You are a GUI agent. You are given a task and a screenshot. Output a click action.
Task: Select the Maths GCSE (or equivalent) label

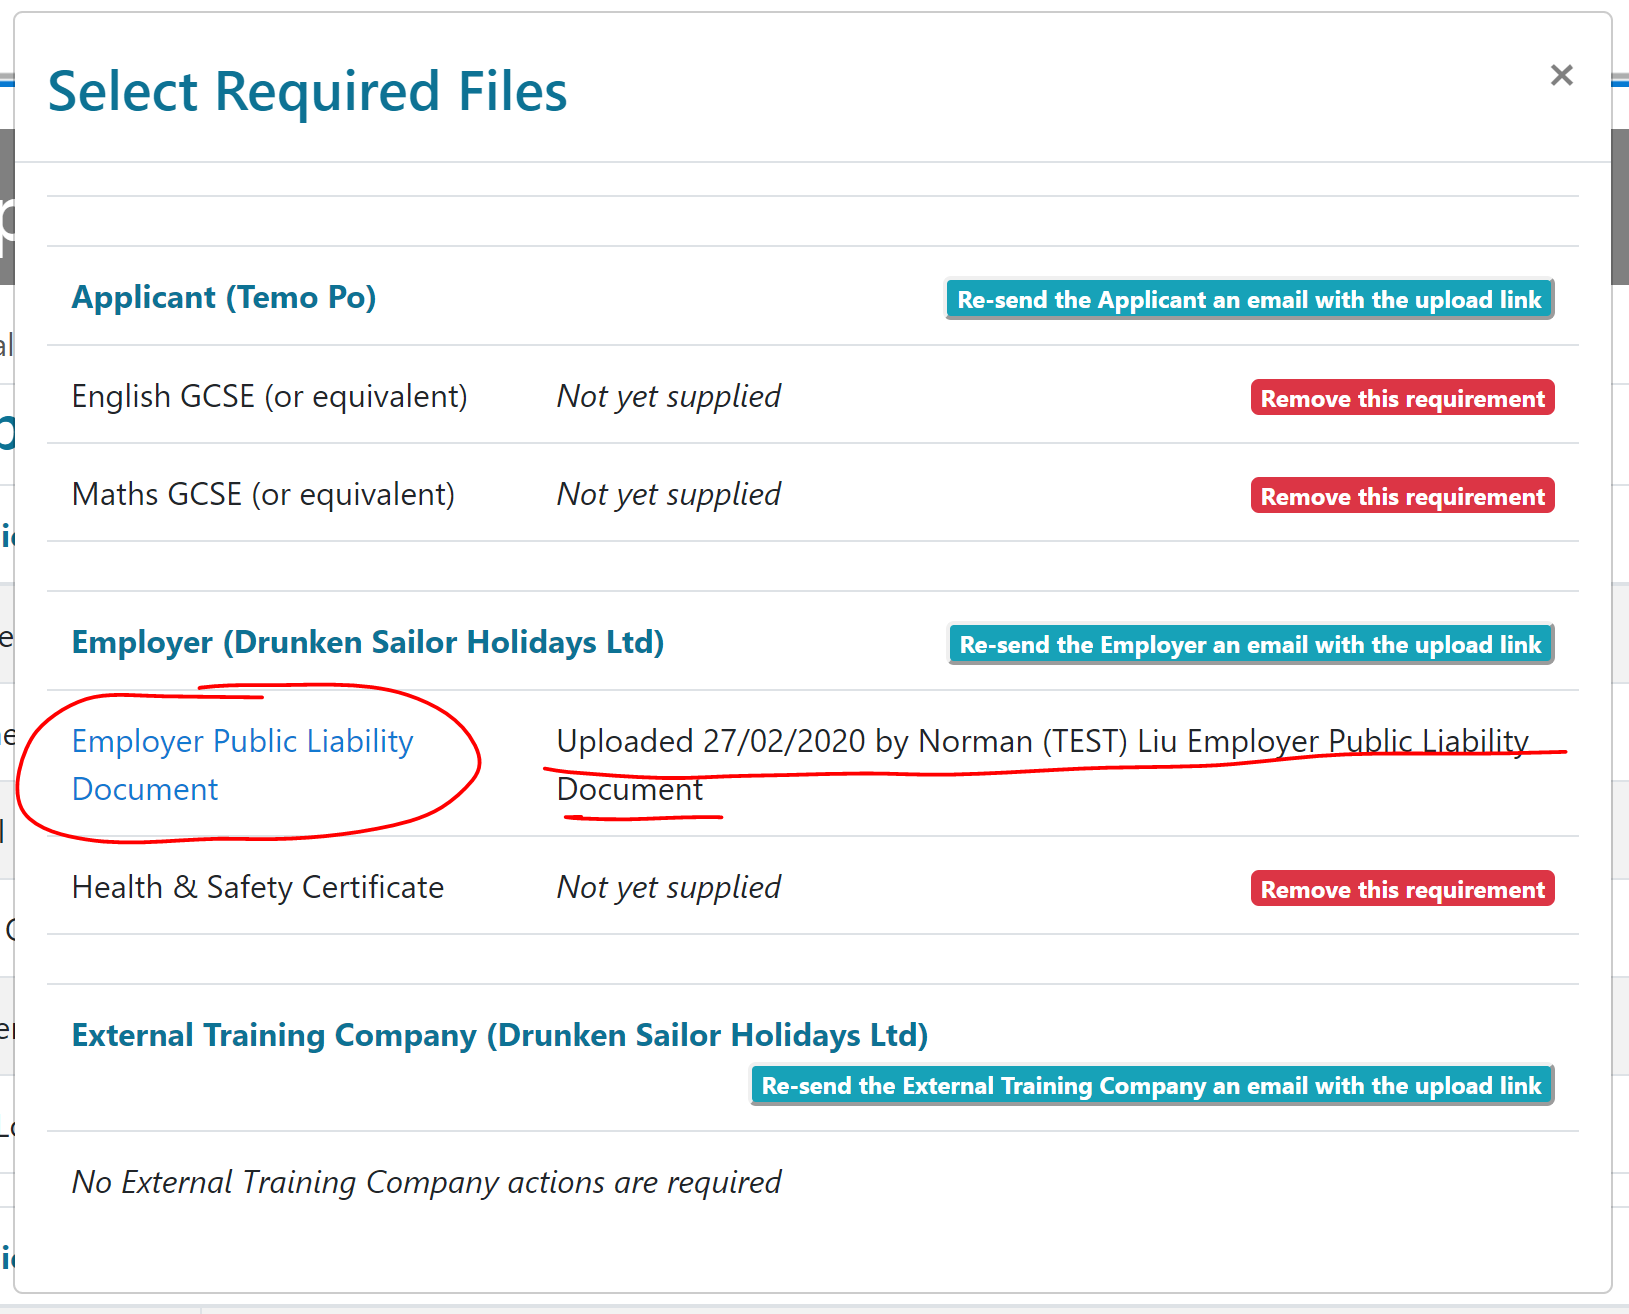click(263, 495)
